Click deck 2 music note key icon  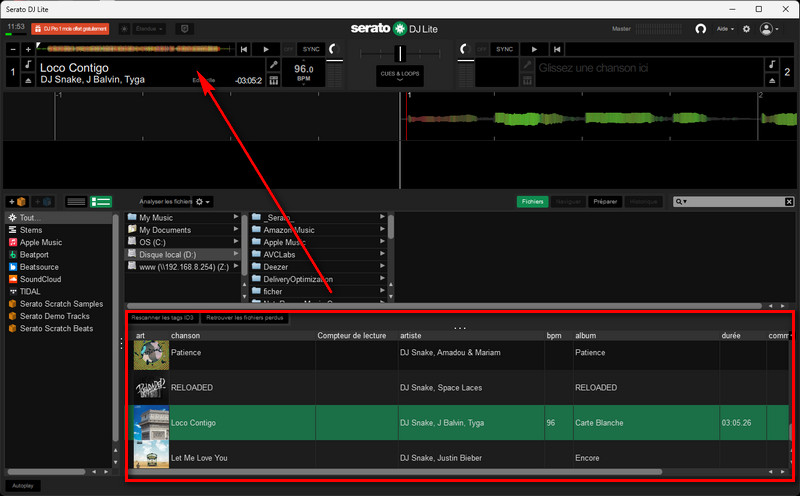pos(772,64)
